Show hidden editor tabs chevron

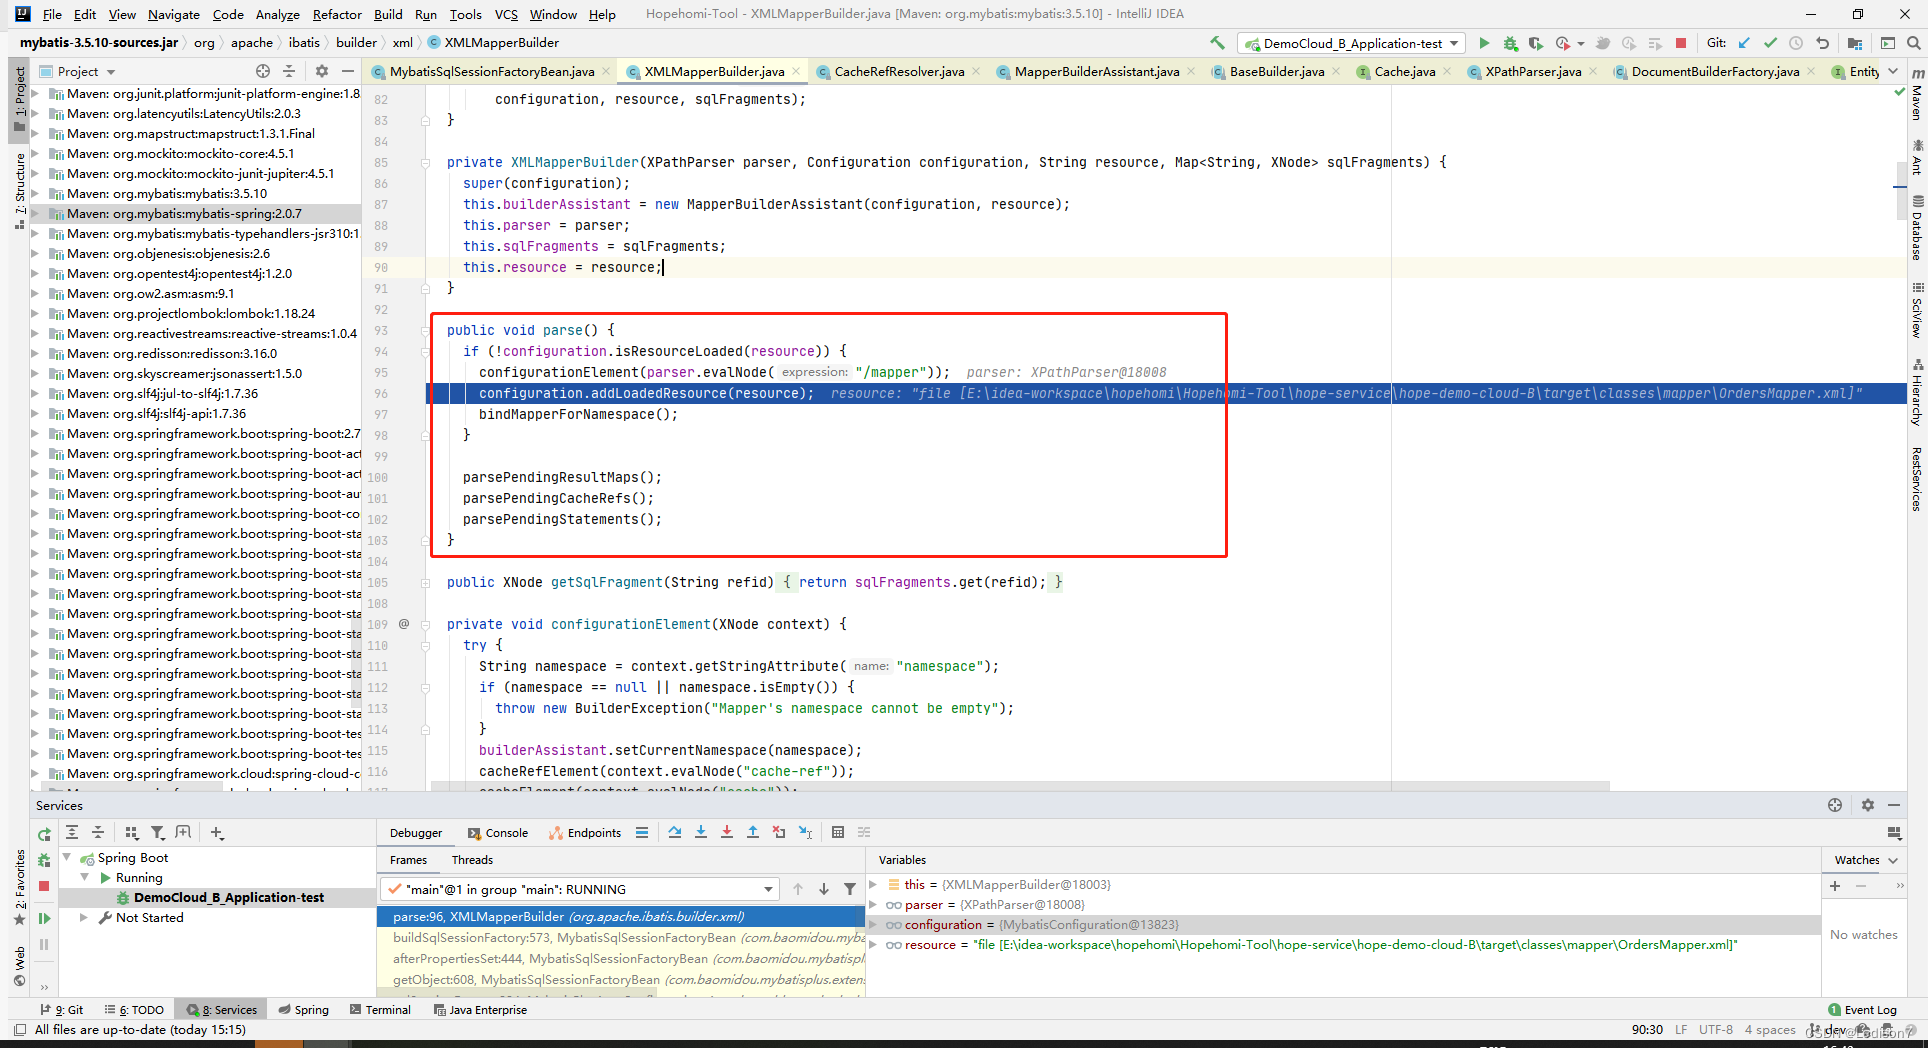coord(1893,71)
